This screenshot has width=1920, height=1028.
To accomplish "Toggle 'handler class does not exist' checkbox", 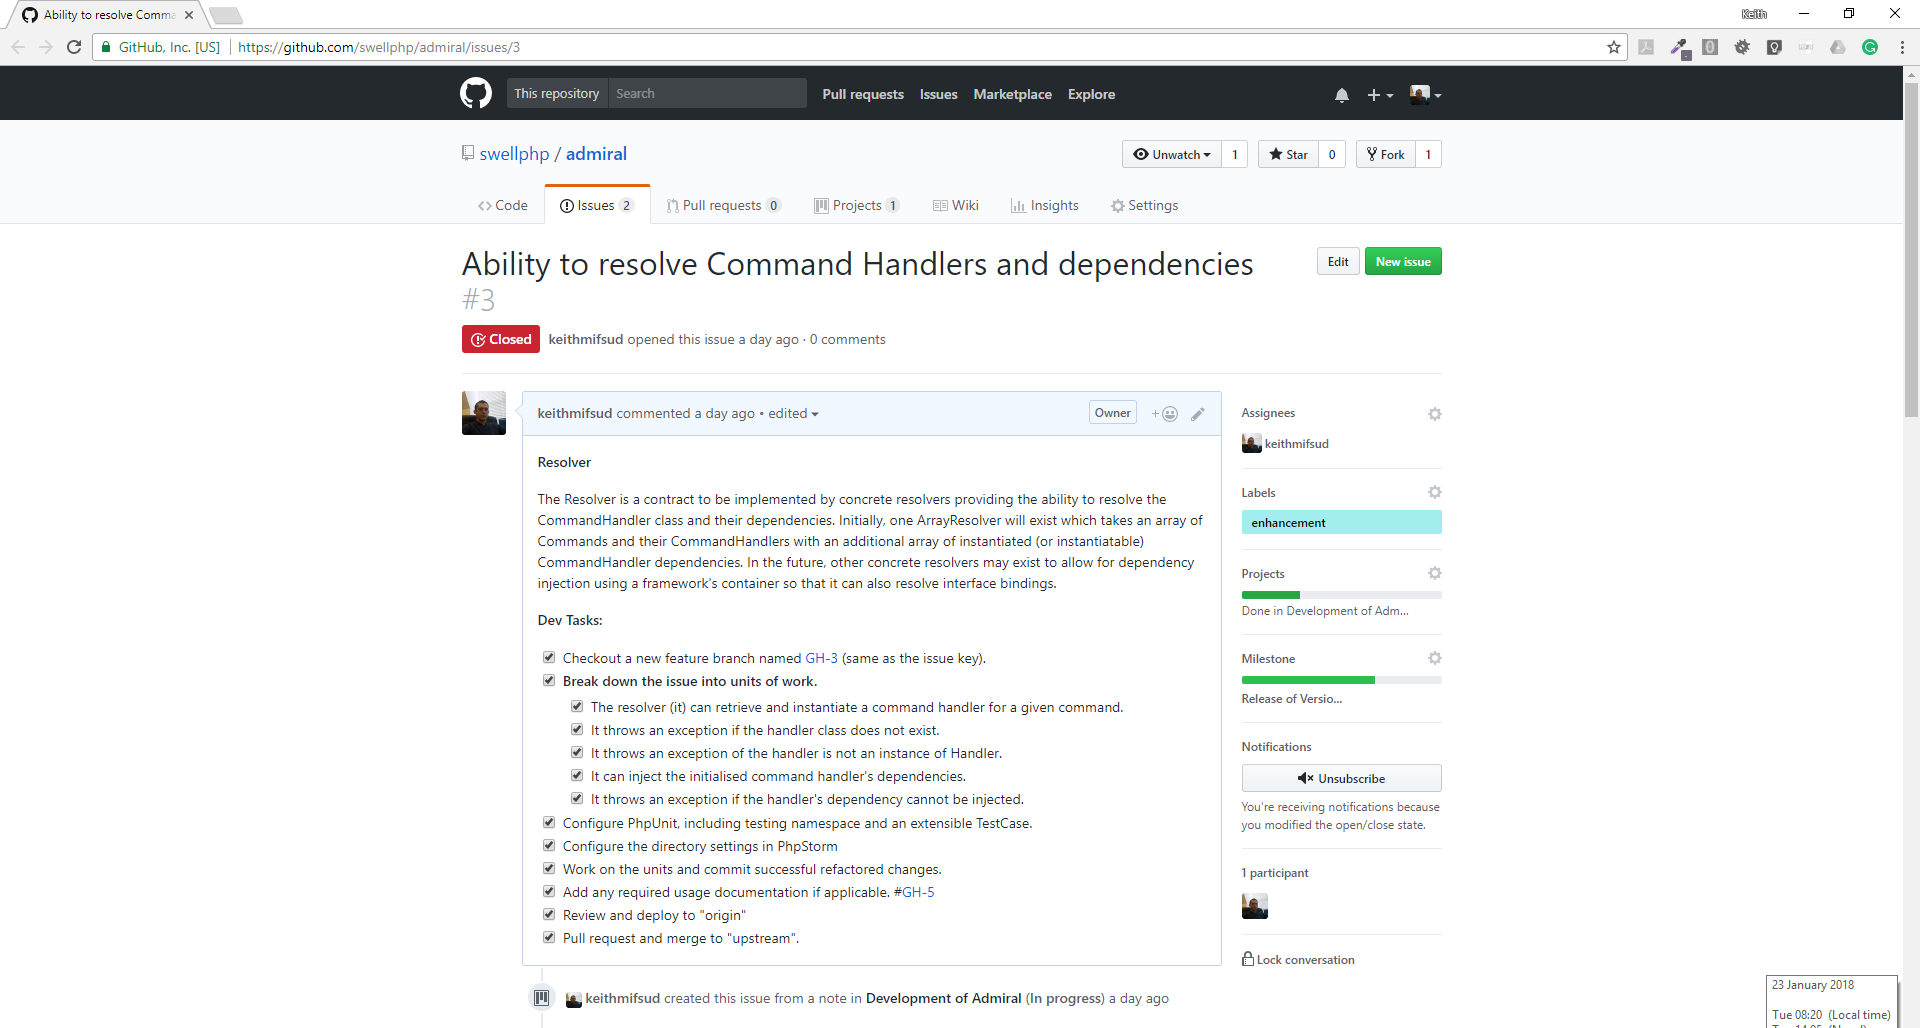I will [x=577, y=729].
